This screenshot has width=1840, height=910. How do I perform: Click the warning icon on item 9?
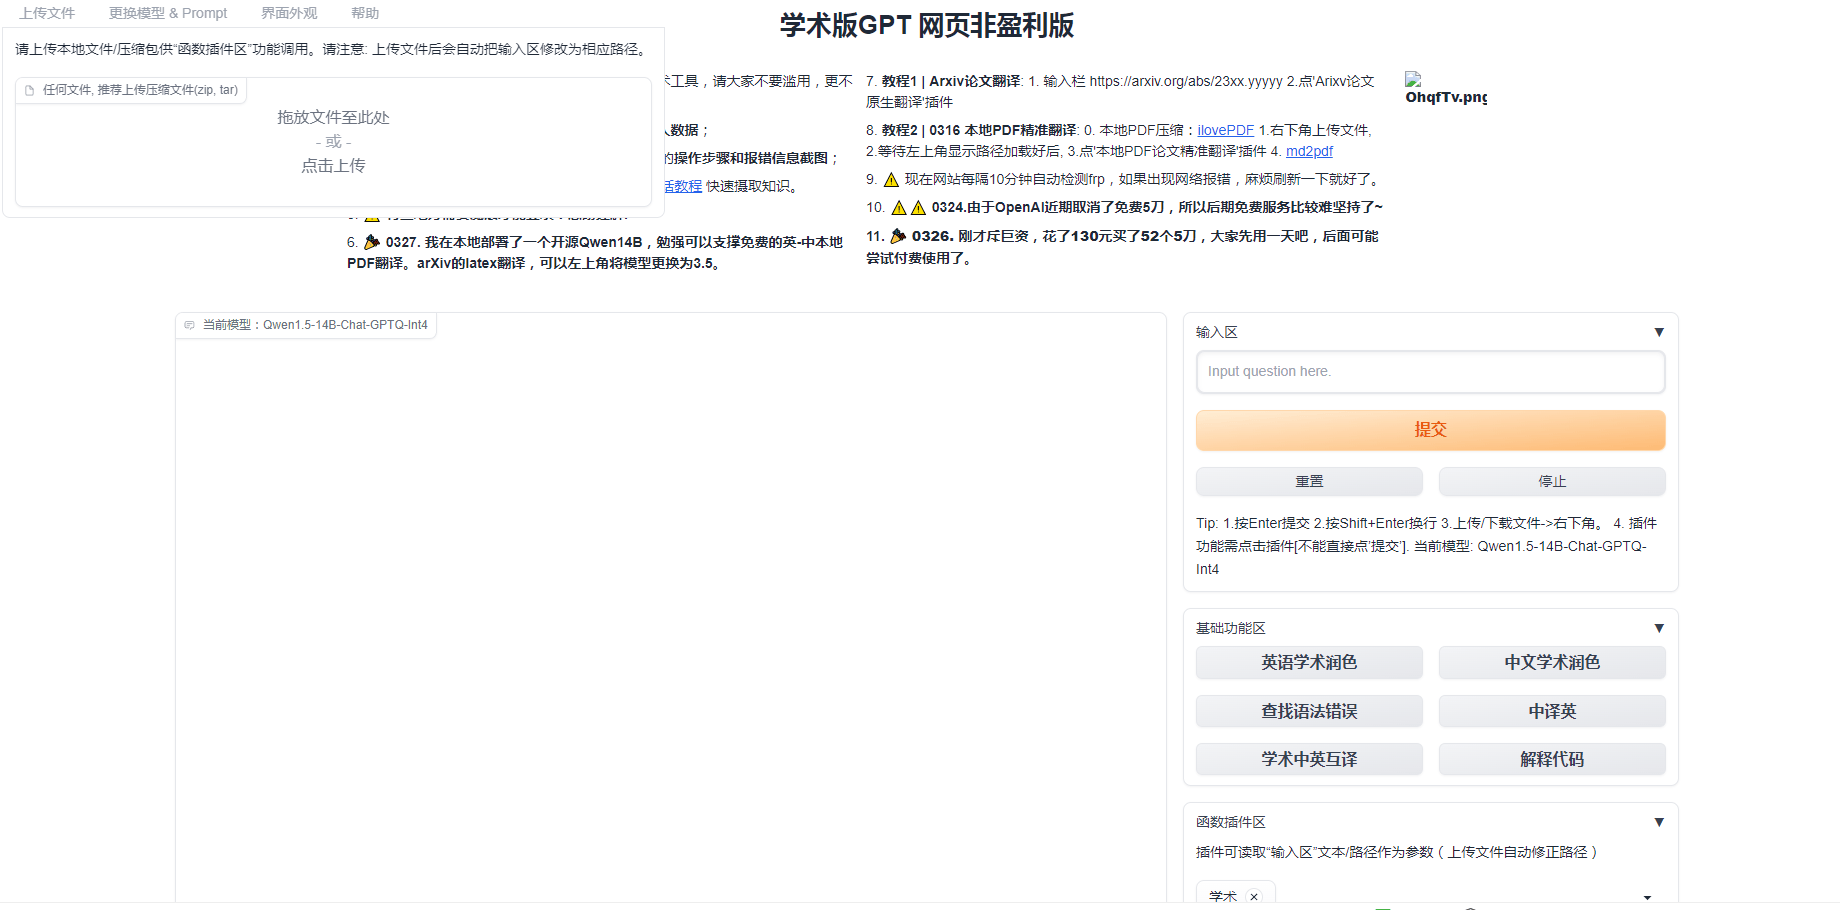coord(891,180)
